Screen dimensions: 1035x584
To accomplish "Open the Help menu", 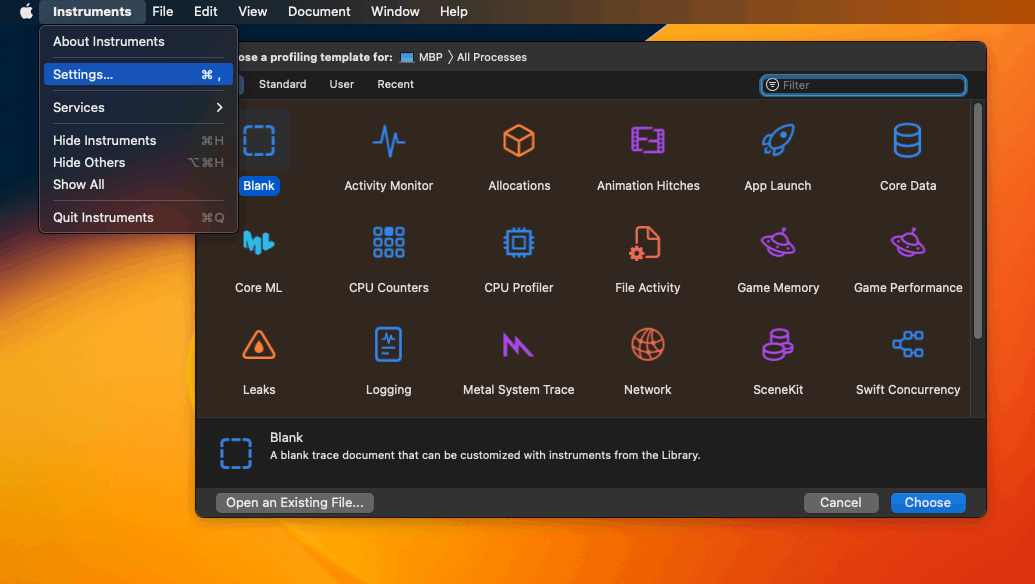I will coord(453,11).
